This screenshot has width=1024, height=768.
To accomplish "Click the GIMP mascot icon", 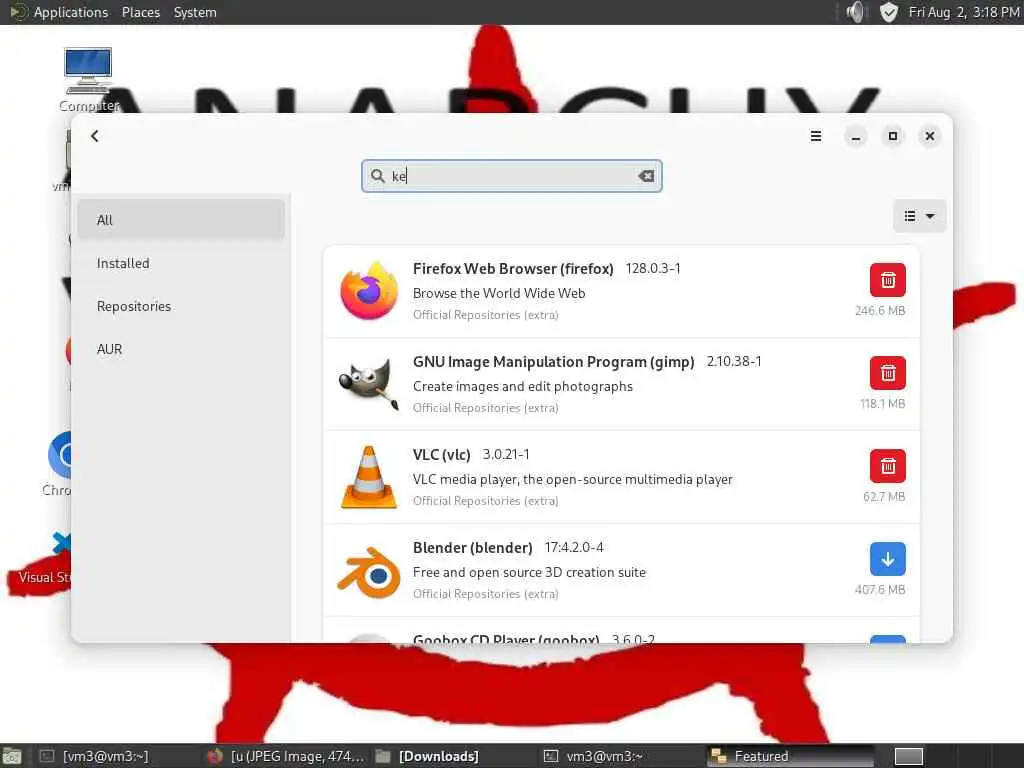I will tap(369, 384).
